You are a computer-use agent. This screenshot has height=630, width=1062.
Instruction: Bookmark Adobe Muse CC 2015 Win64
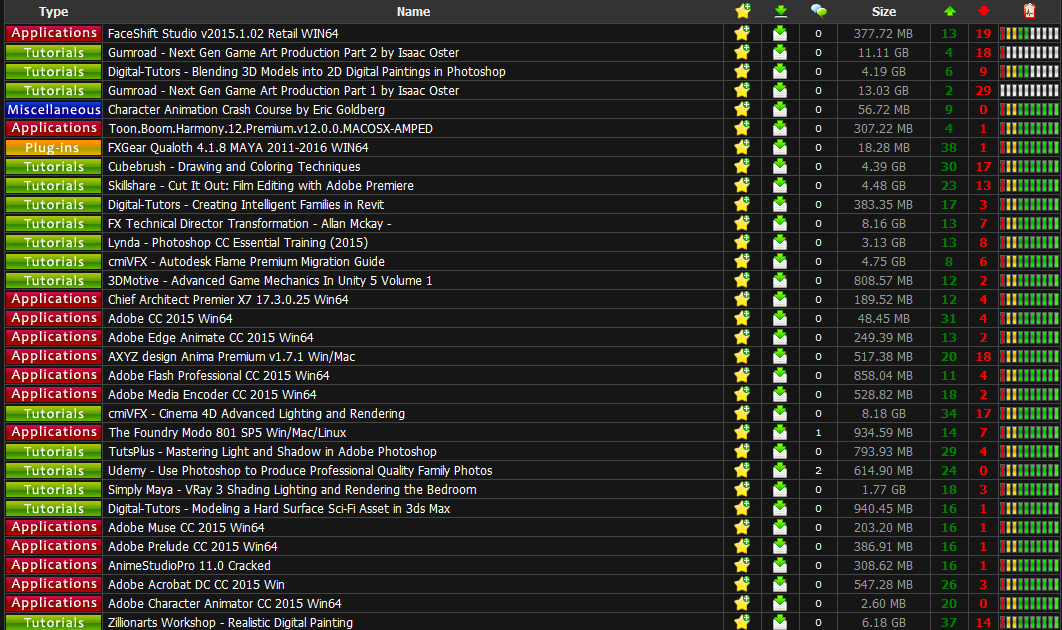coord(742,526)
